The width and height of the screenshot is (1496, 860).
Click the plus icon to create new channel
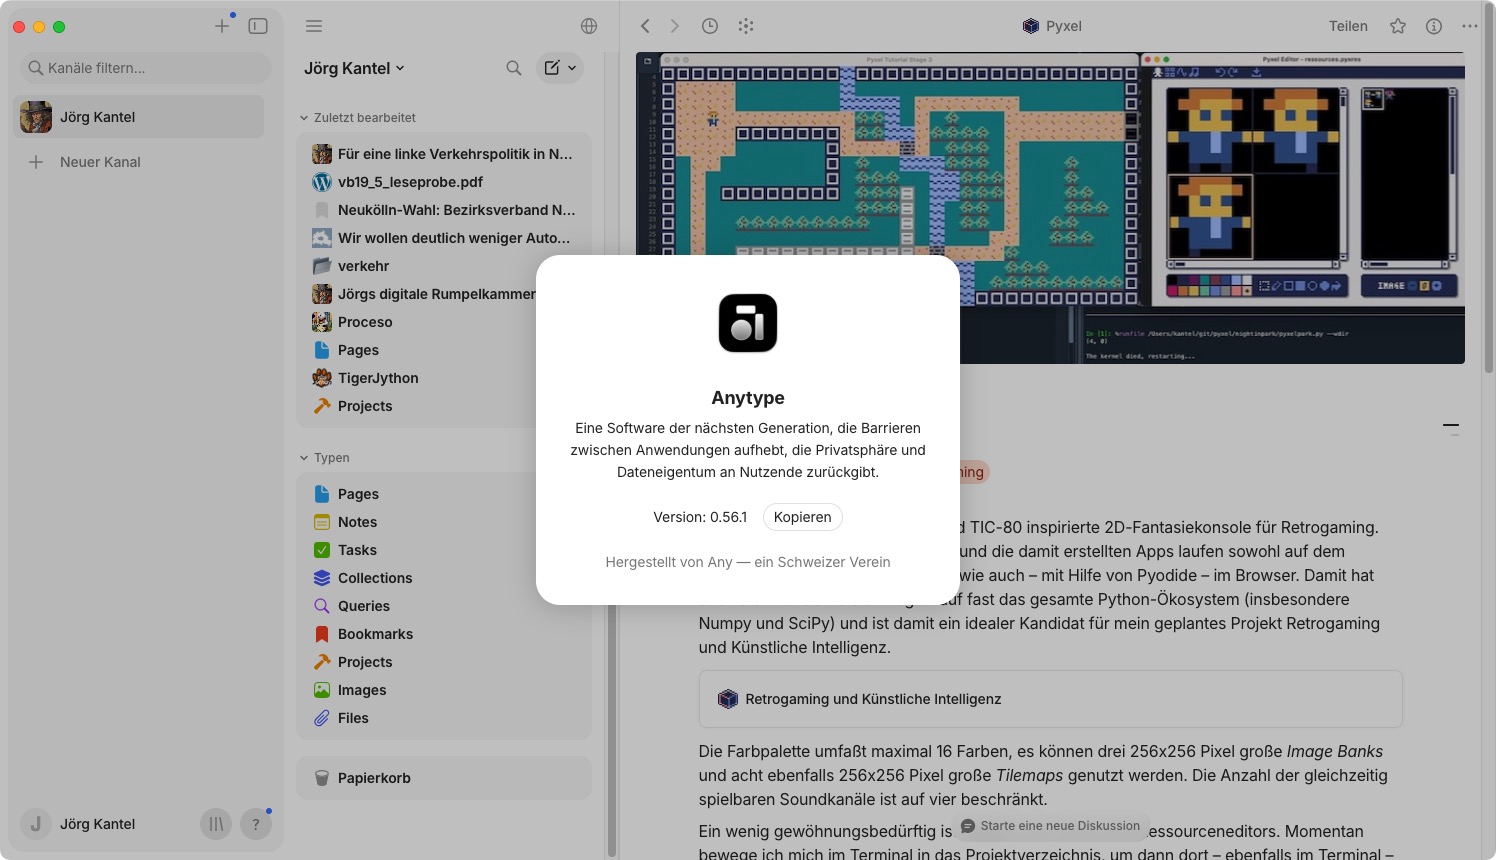point(222,26)
